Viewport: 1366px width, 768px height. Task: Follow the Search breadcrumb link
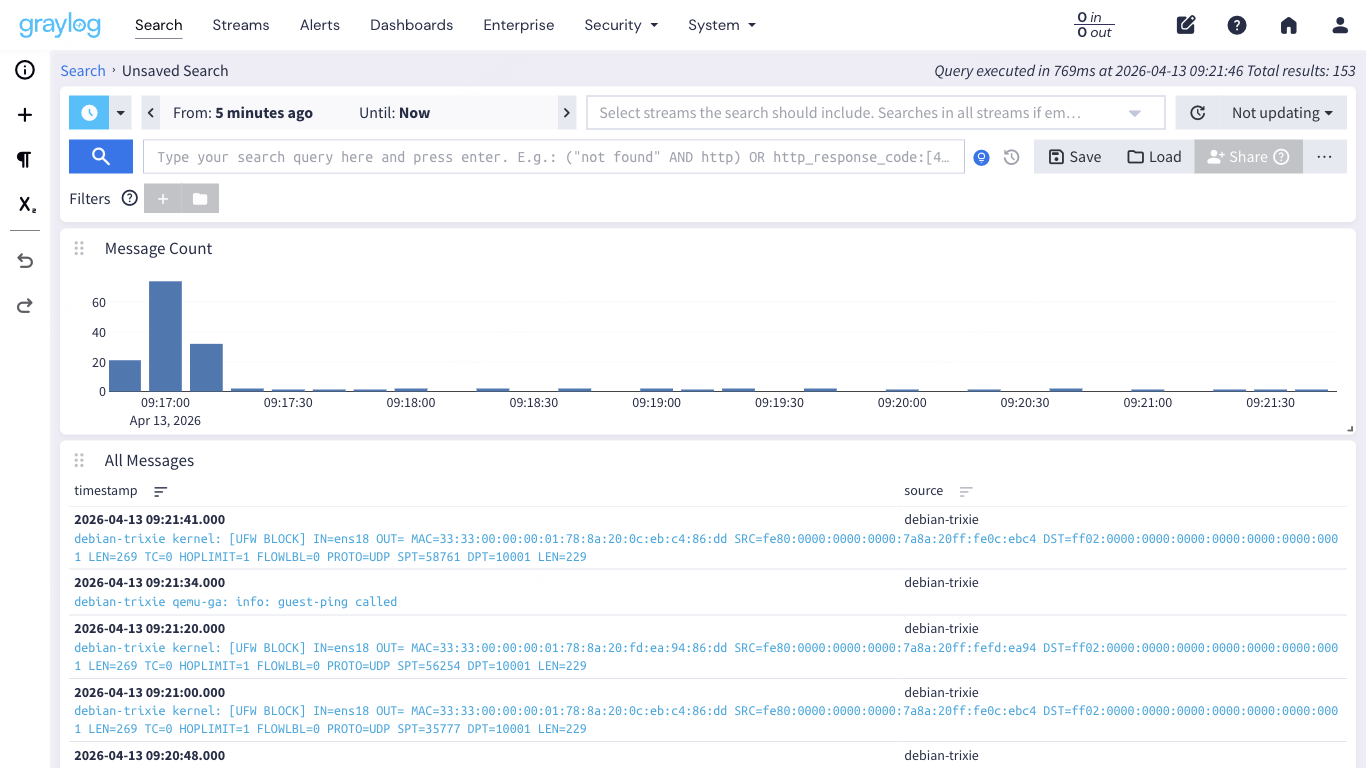click(x=83, y=70)
